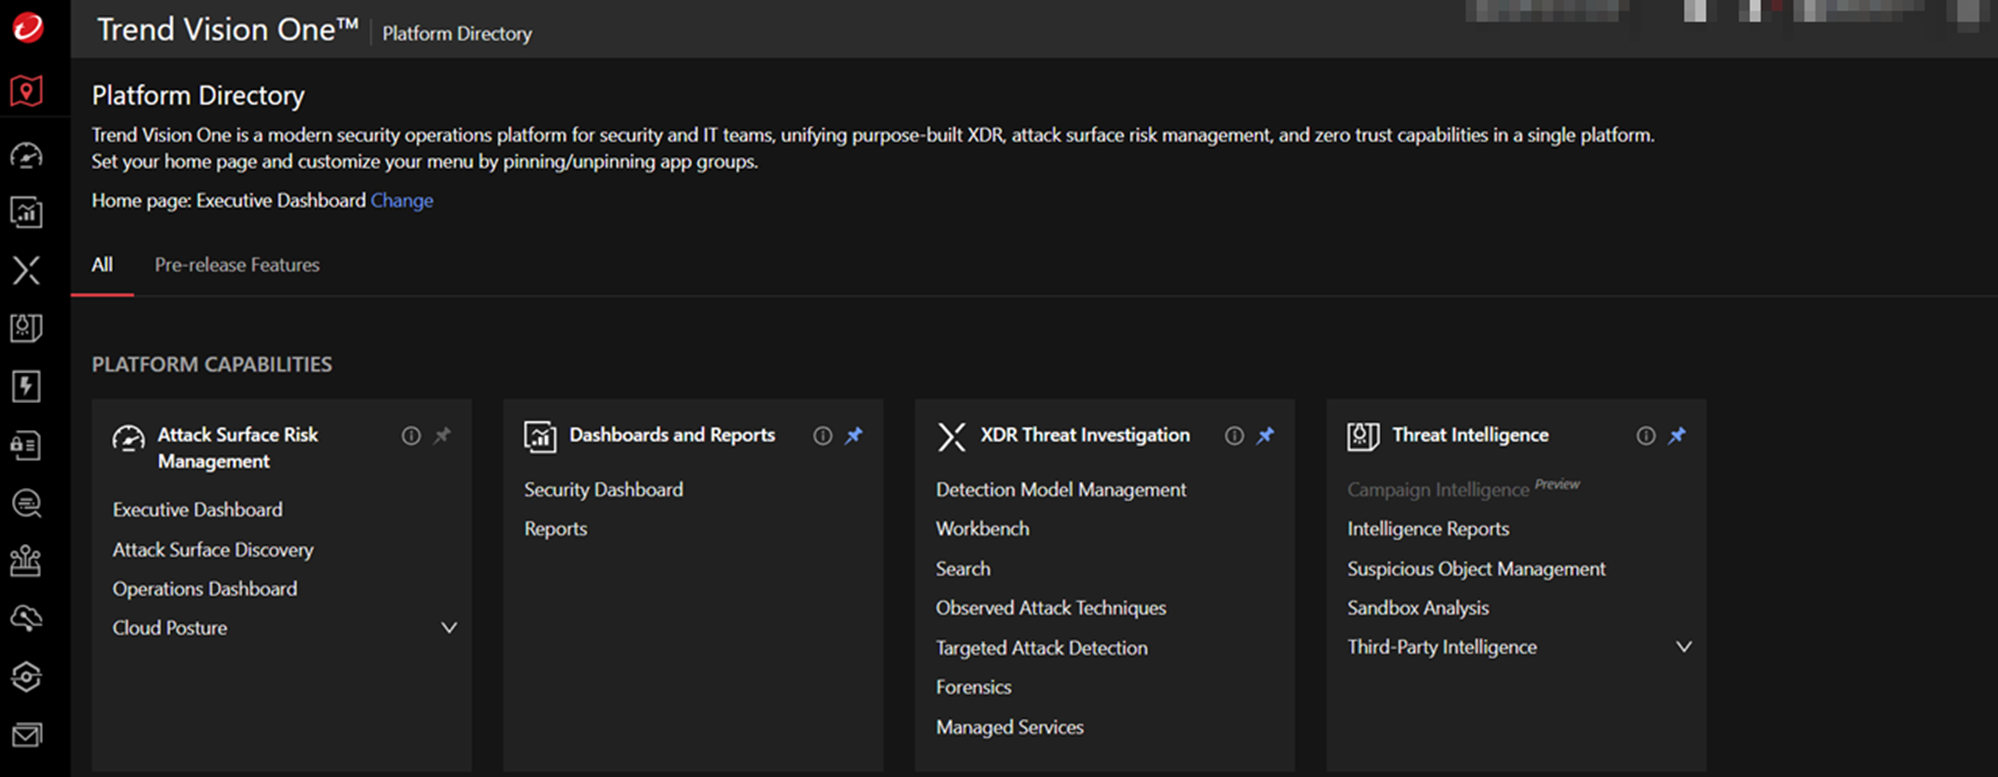Pin the Attack Surface Risk Management group
The width and height of the screenshot is (1998, 777).
(442, 436)
